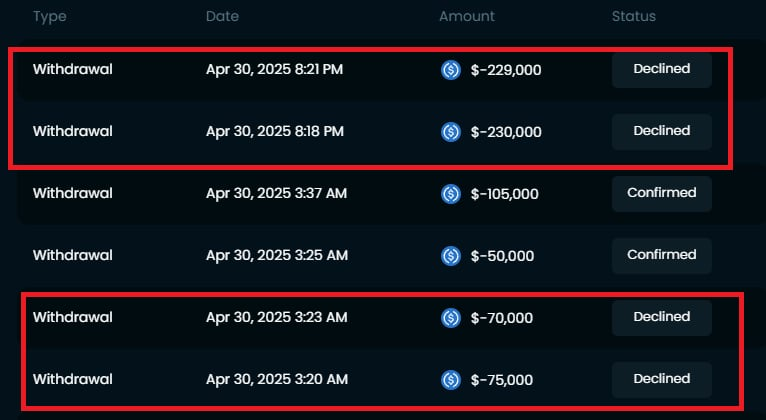Click Withdrawal label in 3:25 AM row
The image size is (766, 420).
[72, 256]
